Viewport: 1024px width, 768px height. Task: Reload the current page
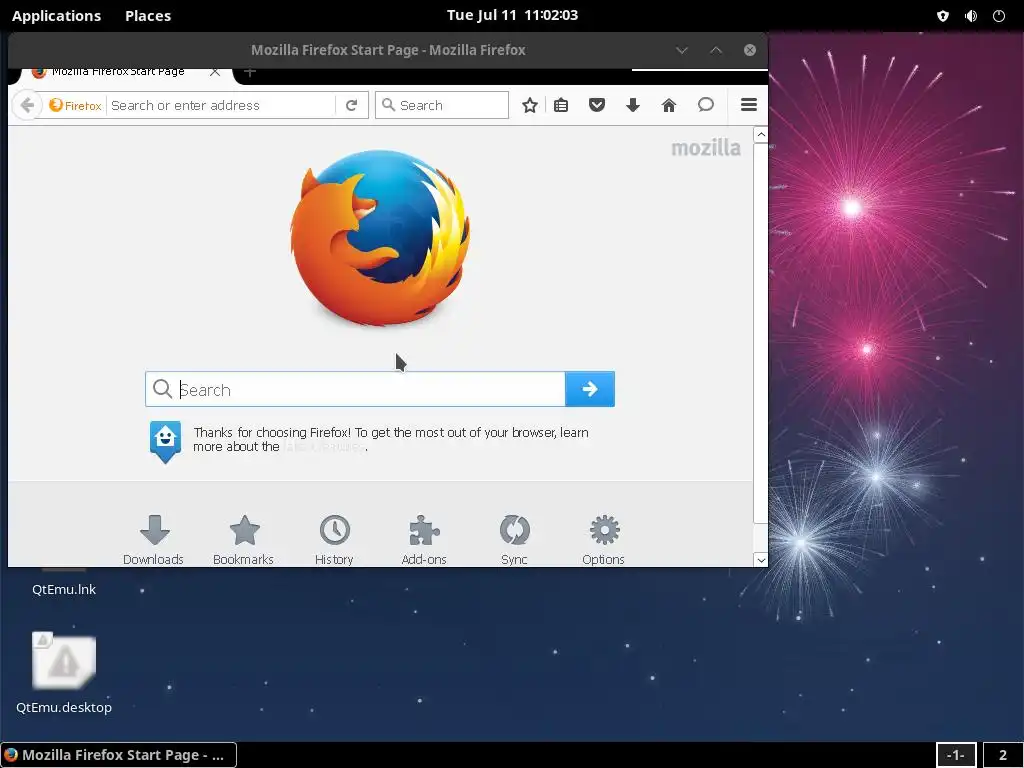[351, 105]
